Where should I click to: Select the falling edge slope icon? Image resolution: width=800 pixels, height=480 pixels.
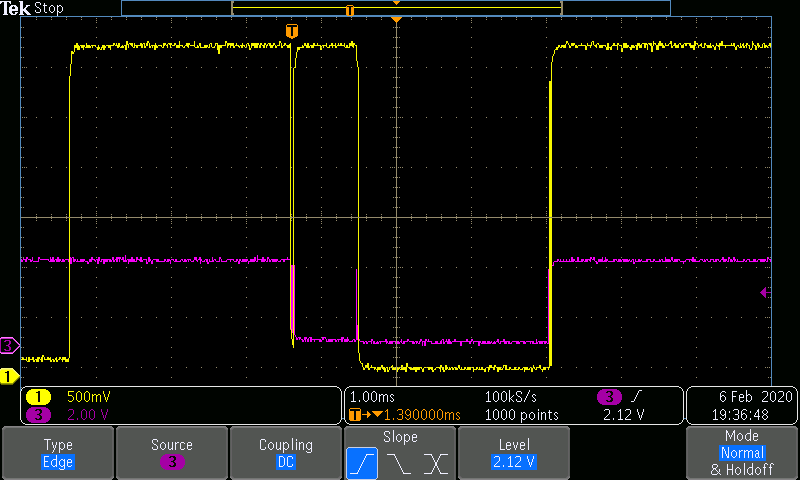point(399,463)
